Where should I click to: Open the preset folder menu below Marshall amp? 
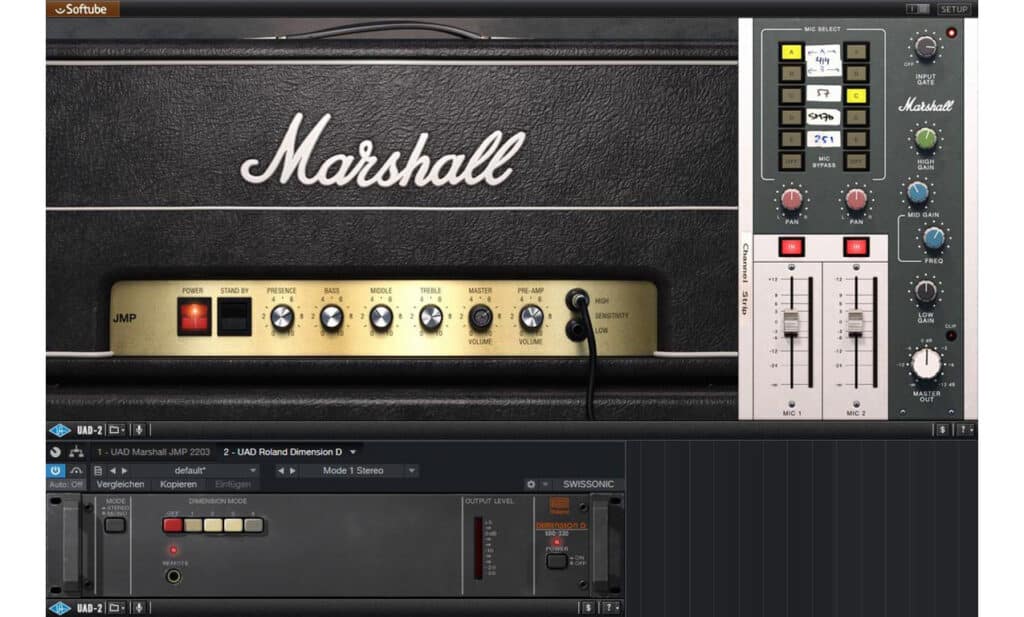click(x=117, y=430)
